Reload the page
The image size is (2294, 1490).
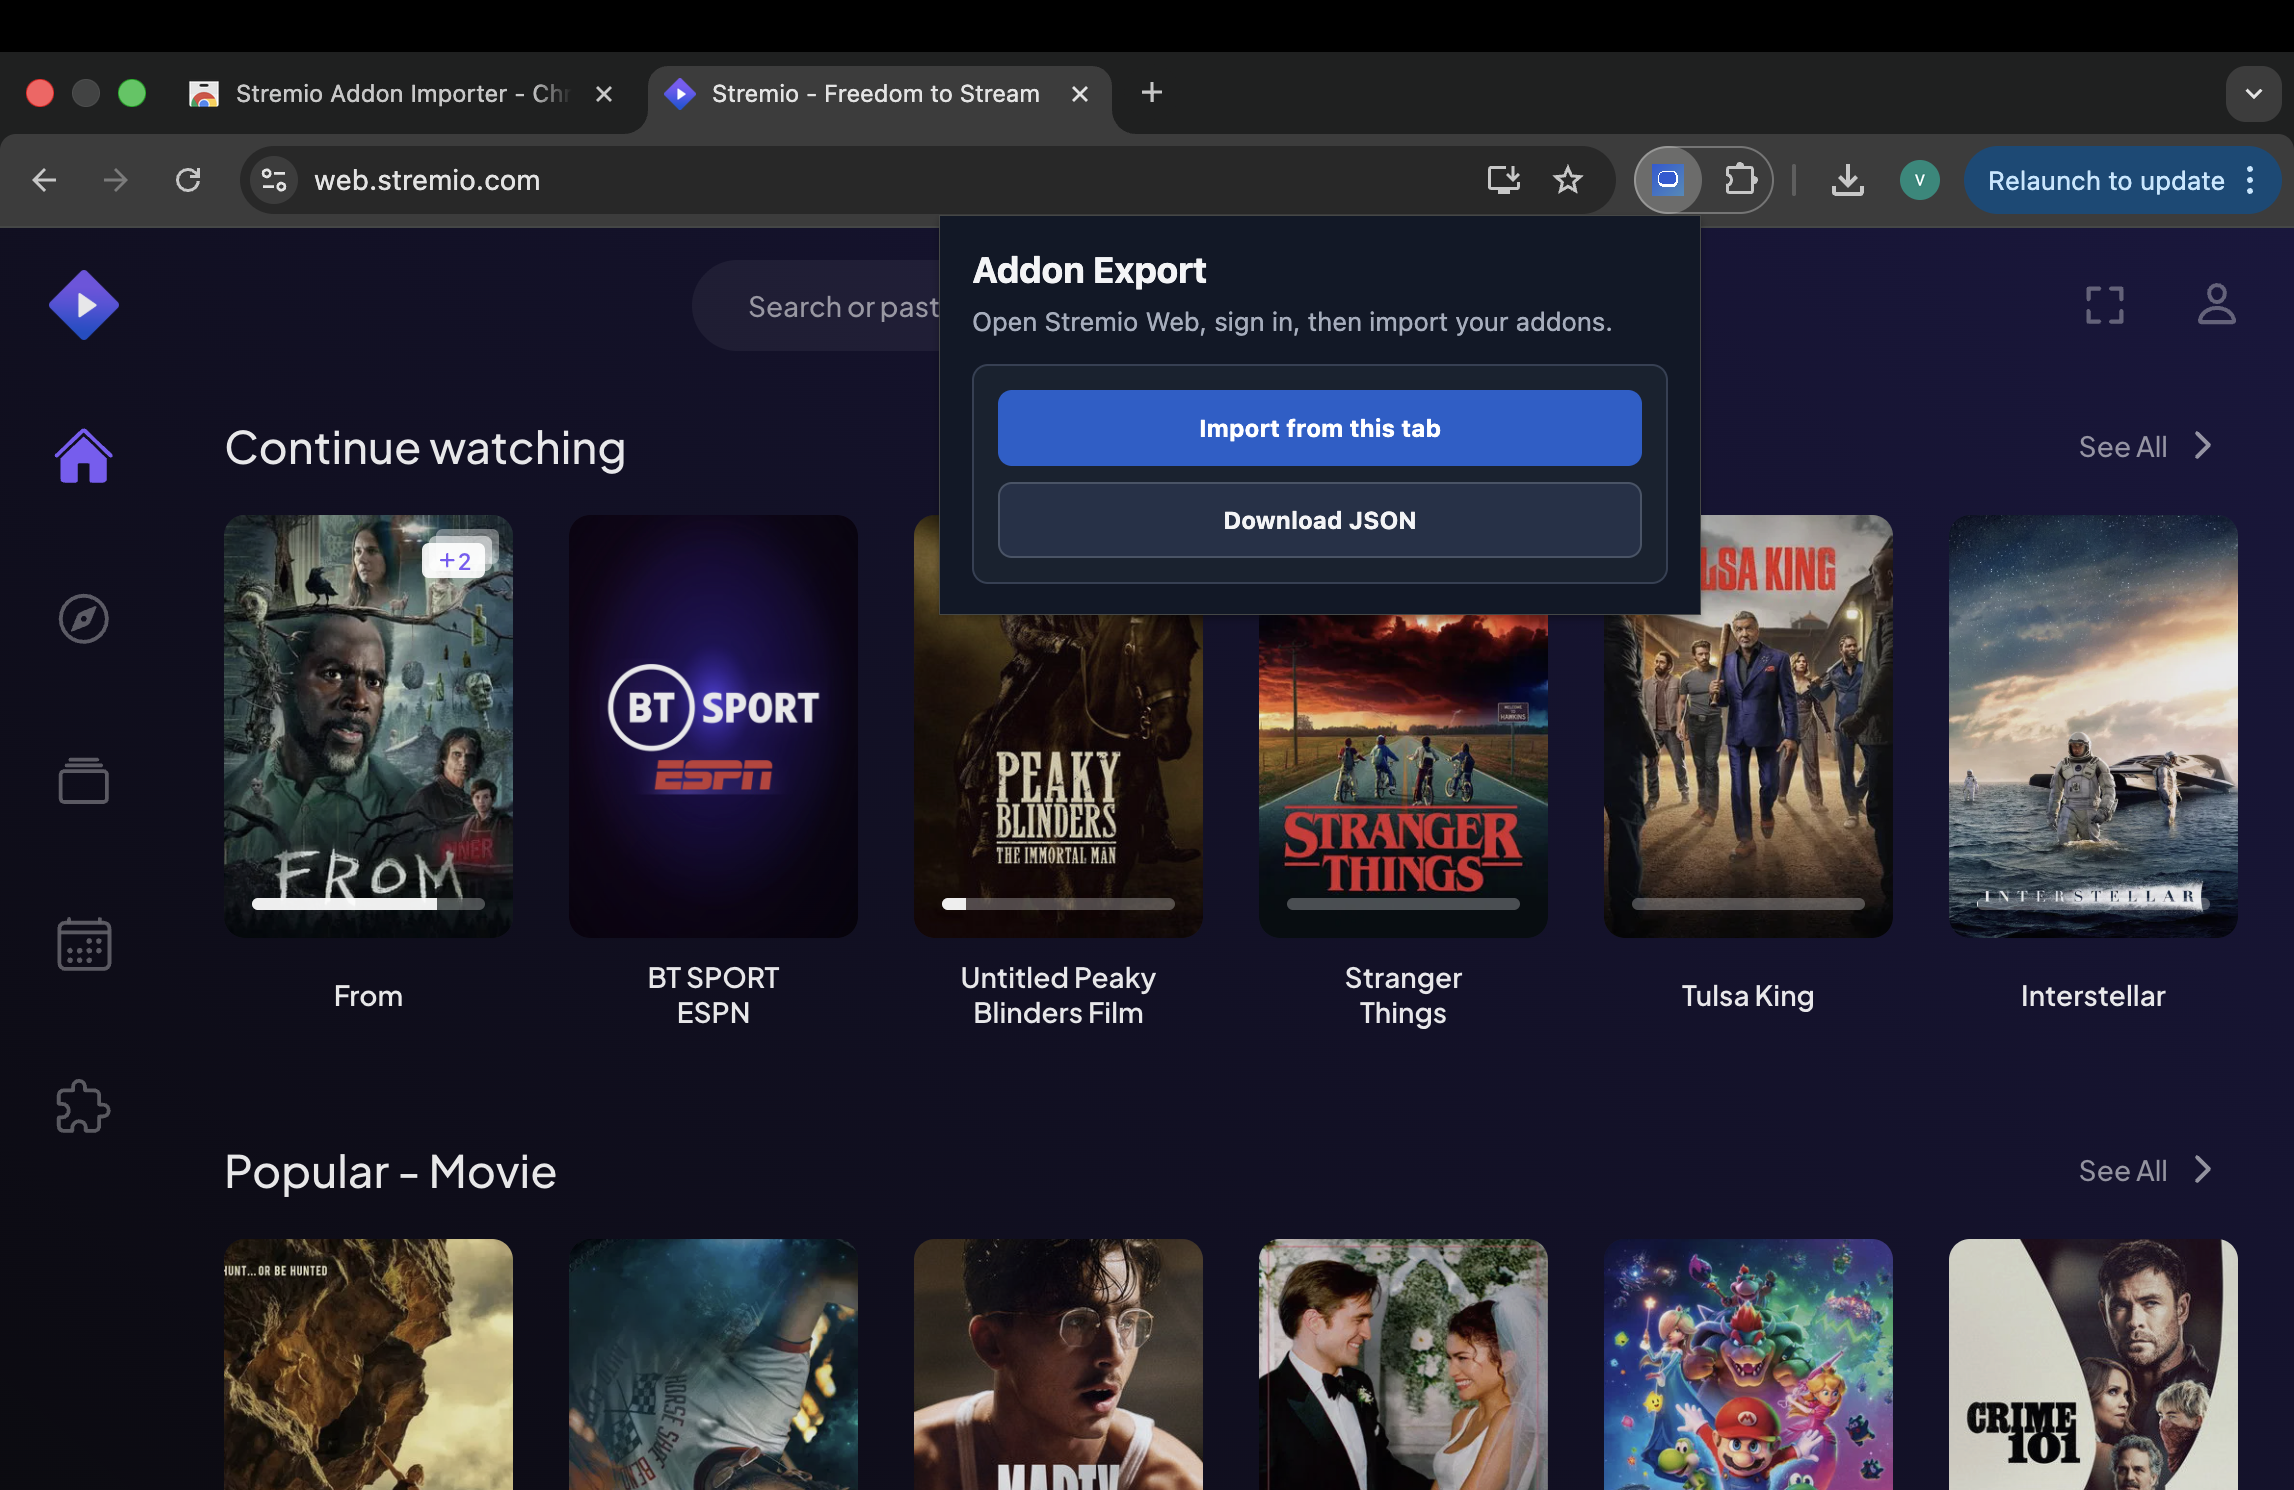[x=188, y=180]
